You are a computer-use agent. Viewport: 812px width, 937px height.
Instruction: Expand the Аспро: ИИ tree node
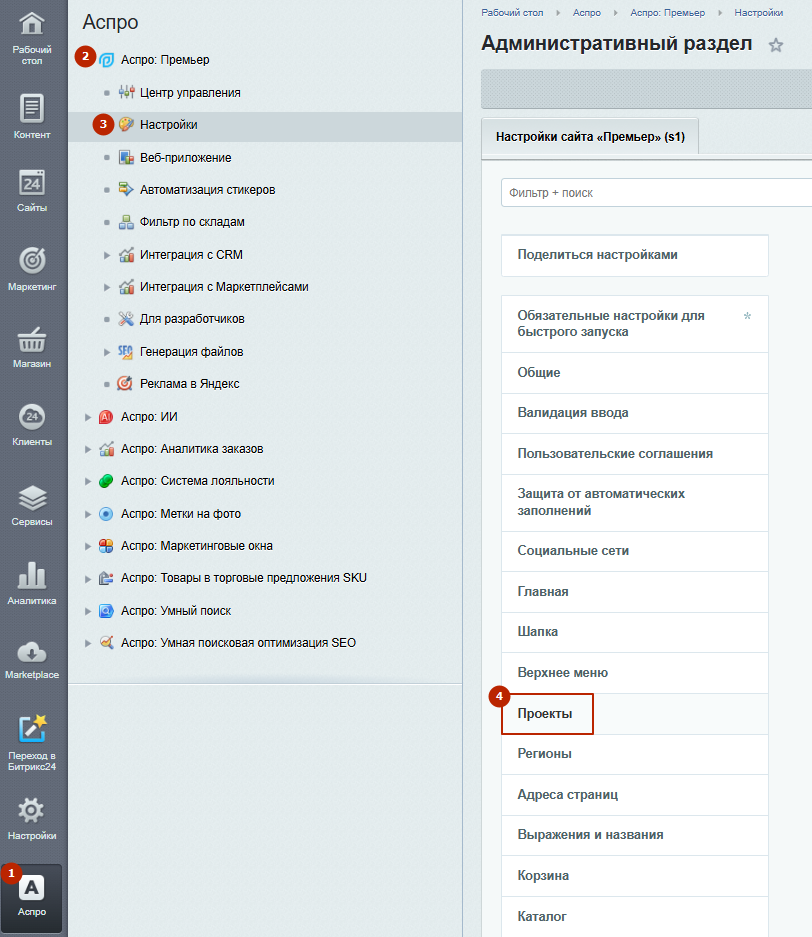(x=88, y=417)
